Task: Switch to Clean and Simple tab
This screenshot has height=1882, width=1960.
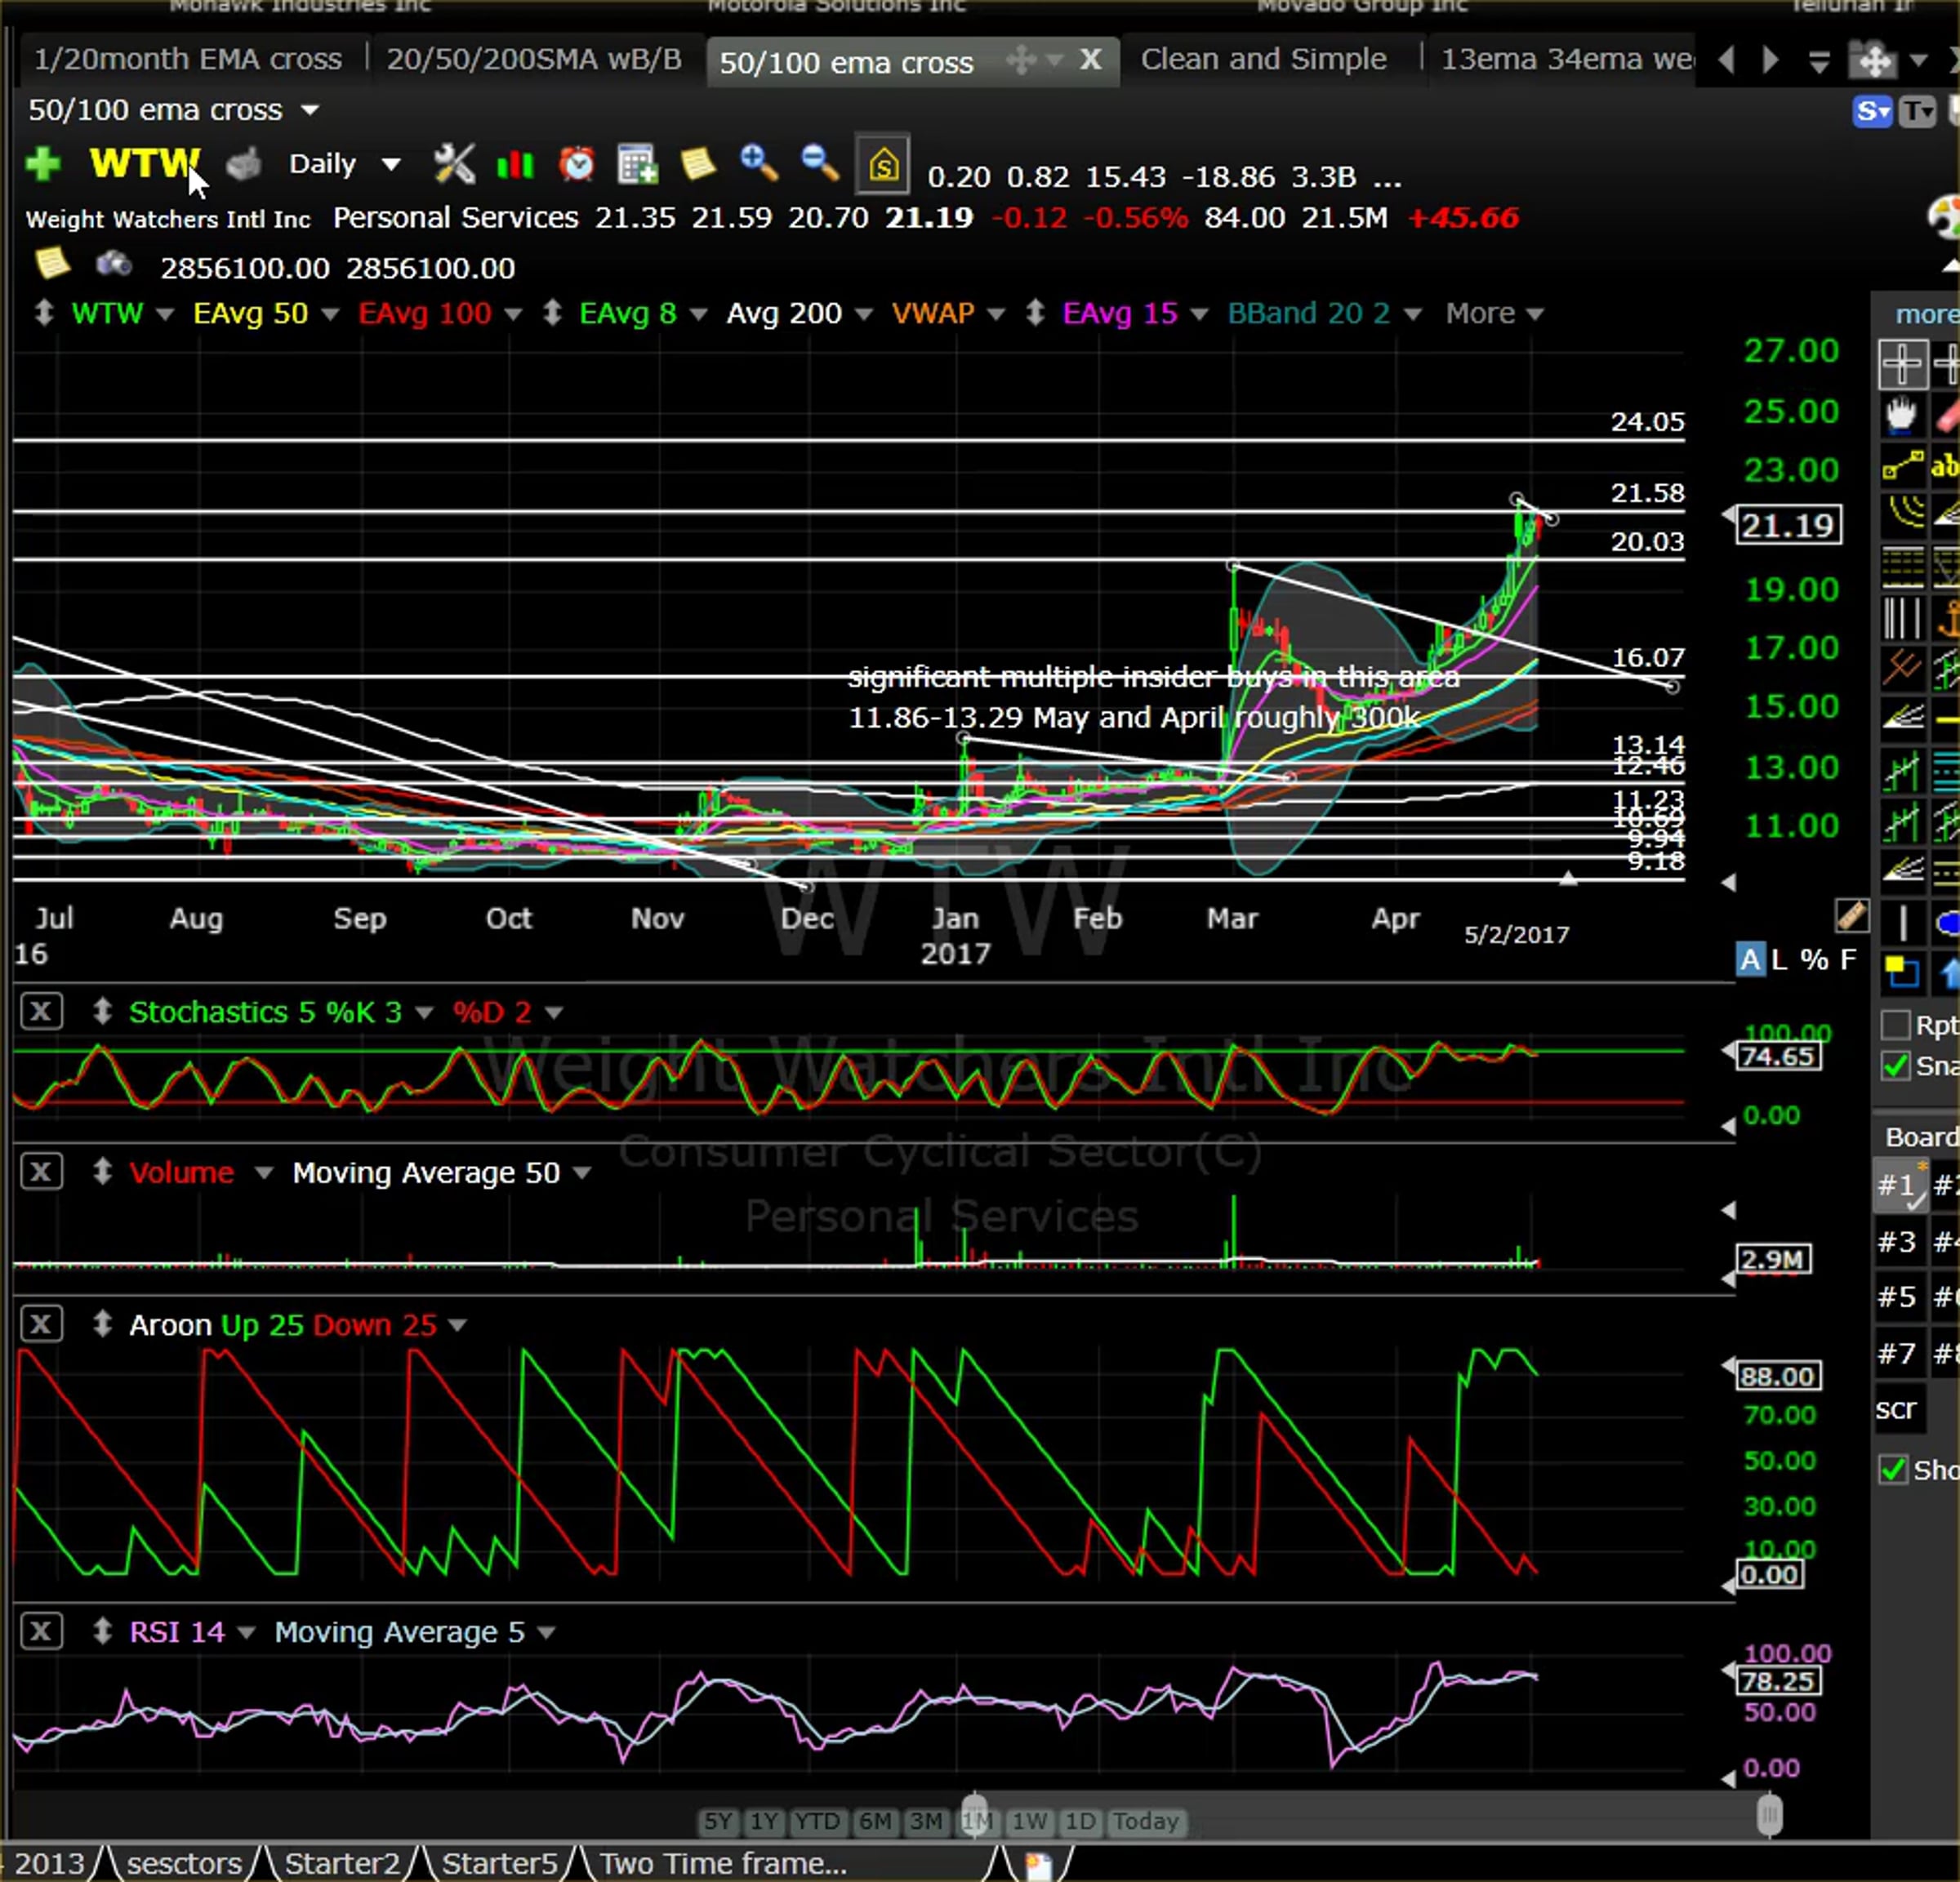Action: [1263, 59]
